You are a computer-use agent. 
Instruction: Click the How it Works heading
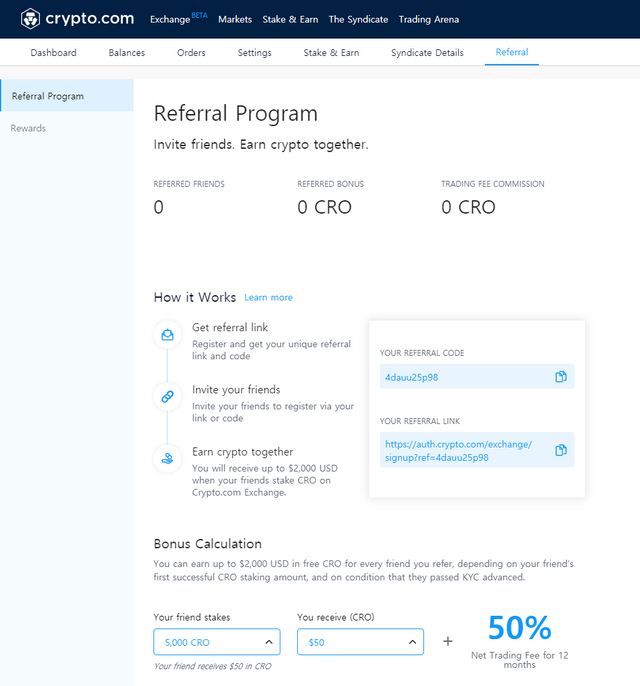point(195,298)
